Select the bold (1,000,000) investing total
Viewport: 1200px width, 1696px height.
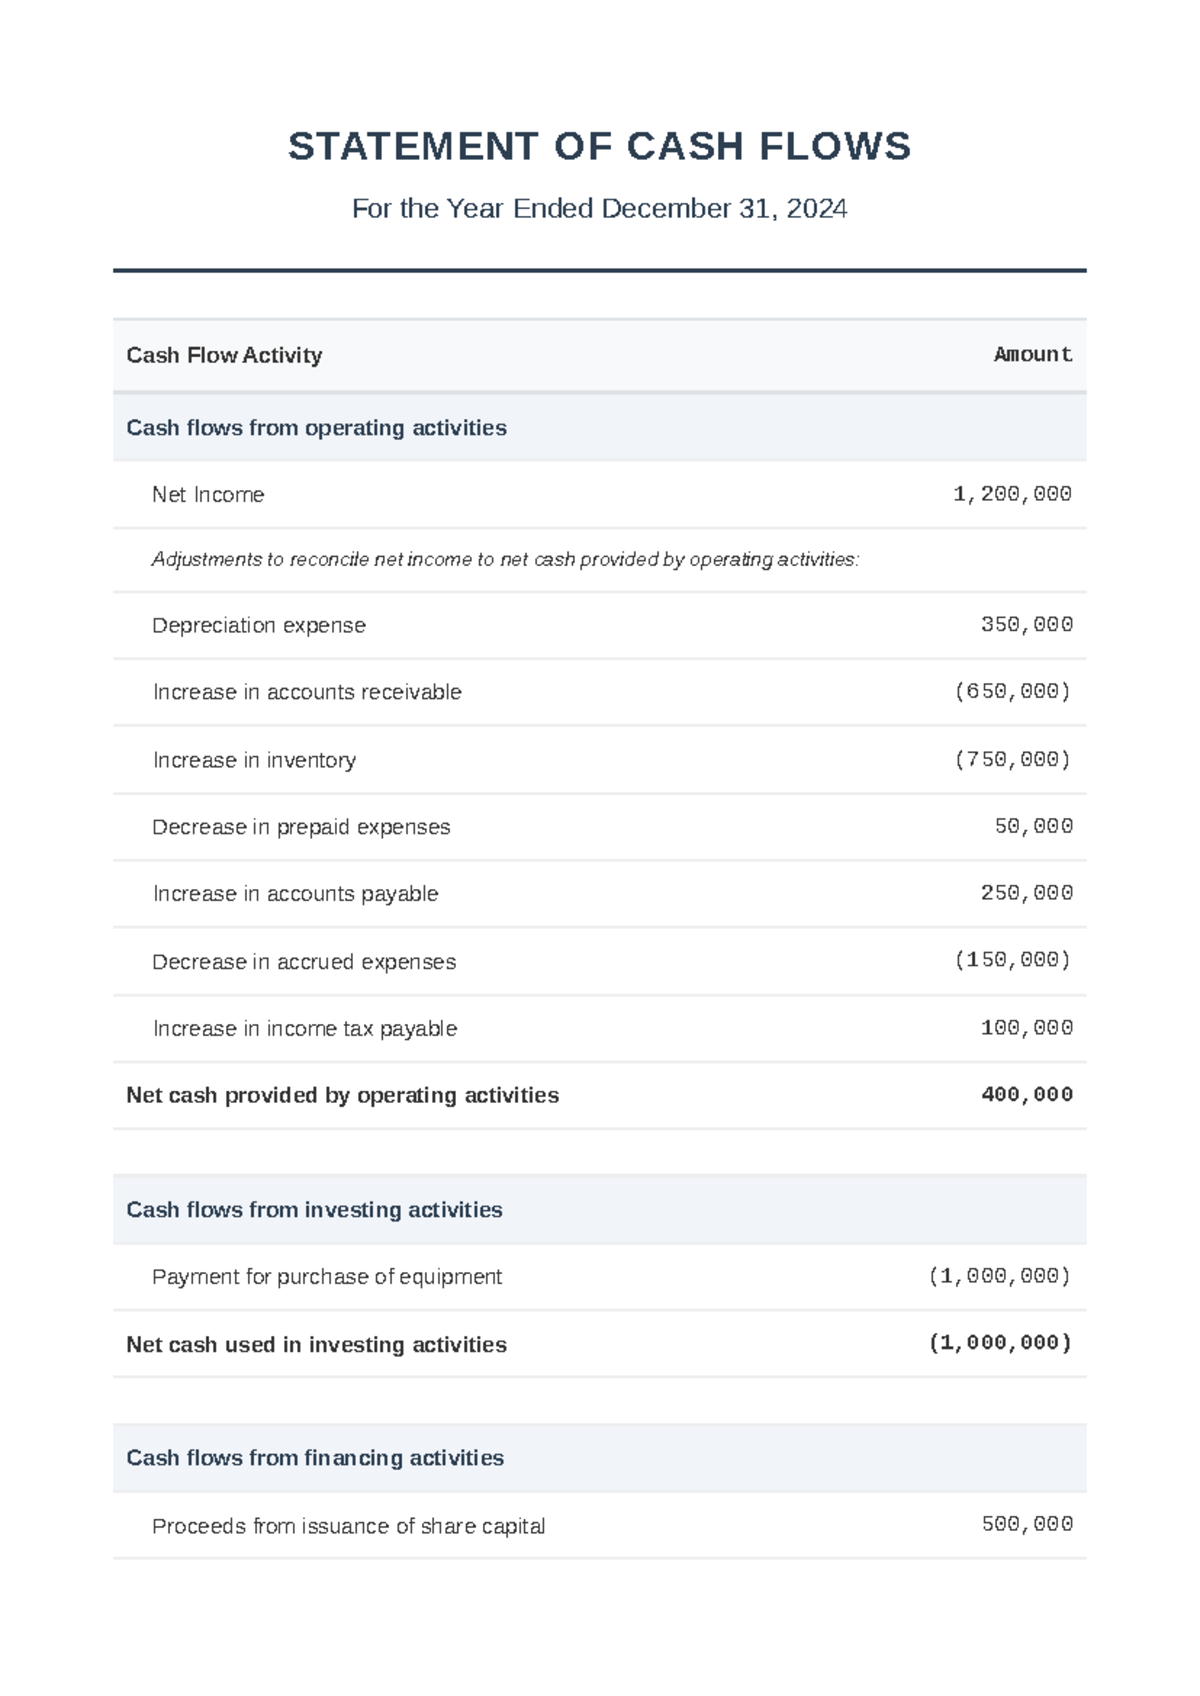tap(1000, 1343)
